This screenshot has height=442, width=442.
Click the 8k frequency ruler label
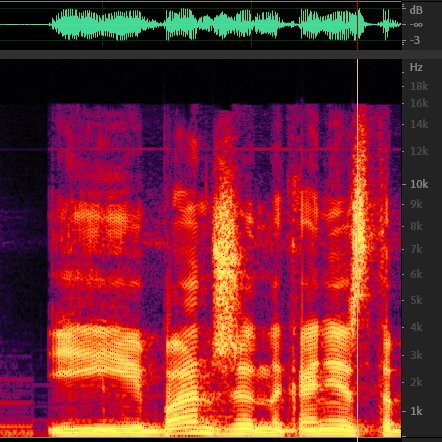tap(416, 226)
